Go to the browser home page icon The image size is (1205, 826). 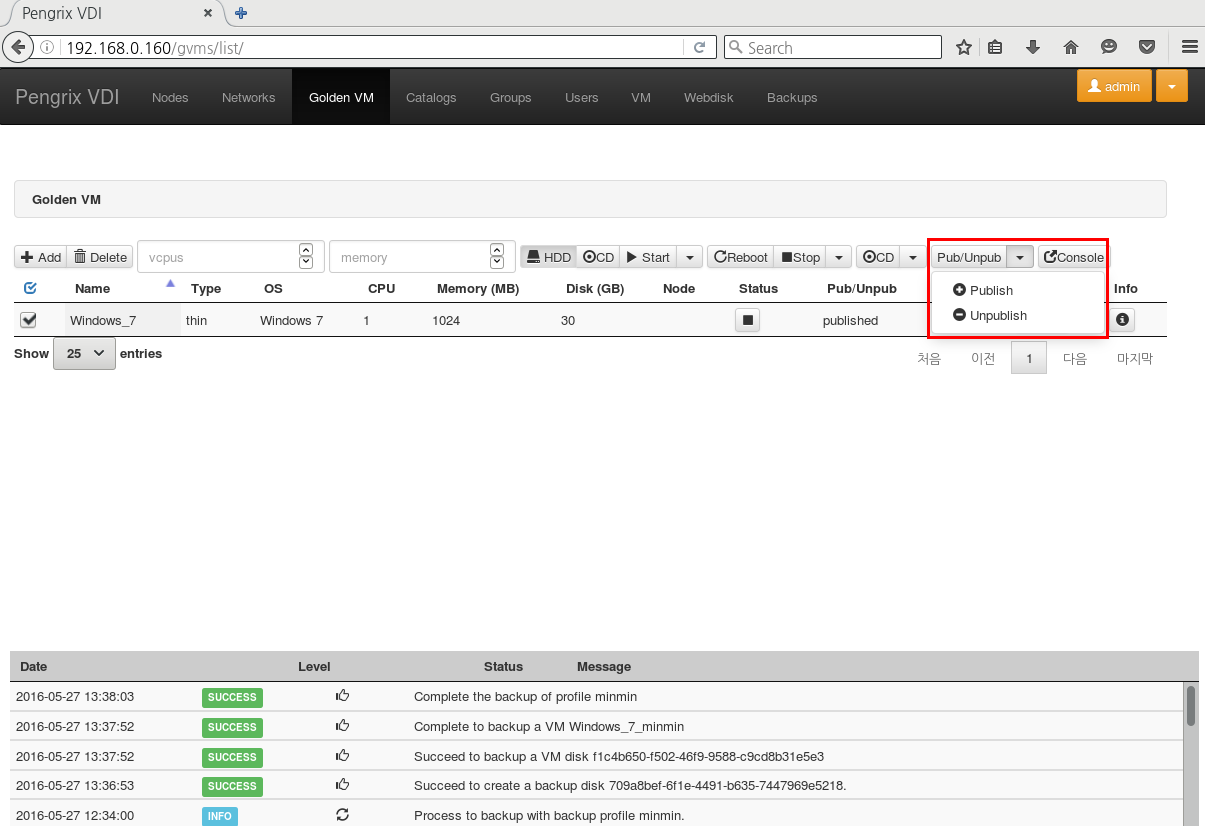tap(1071, 47)
